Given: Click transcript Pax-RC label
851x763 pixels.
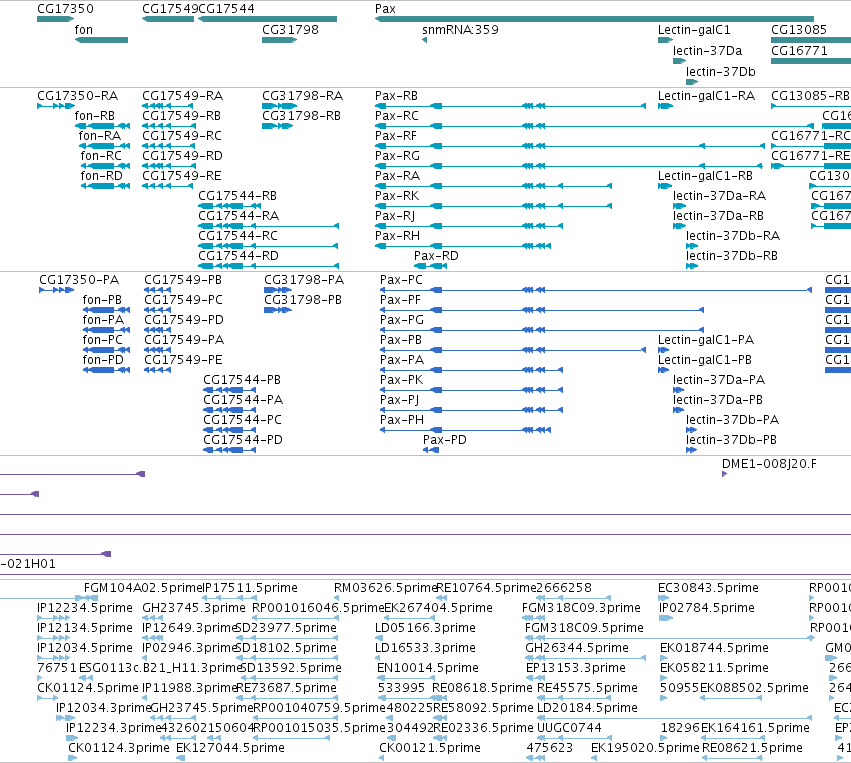Looking at the screenshot, I should 397,116.
